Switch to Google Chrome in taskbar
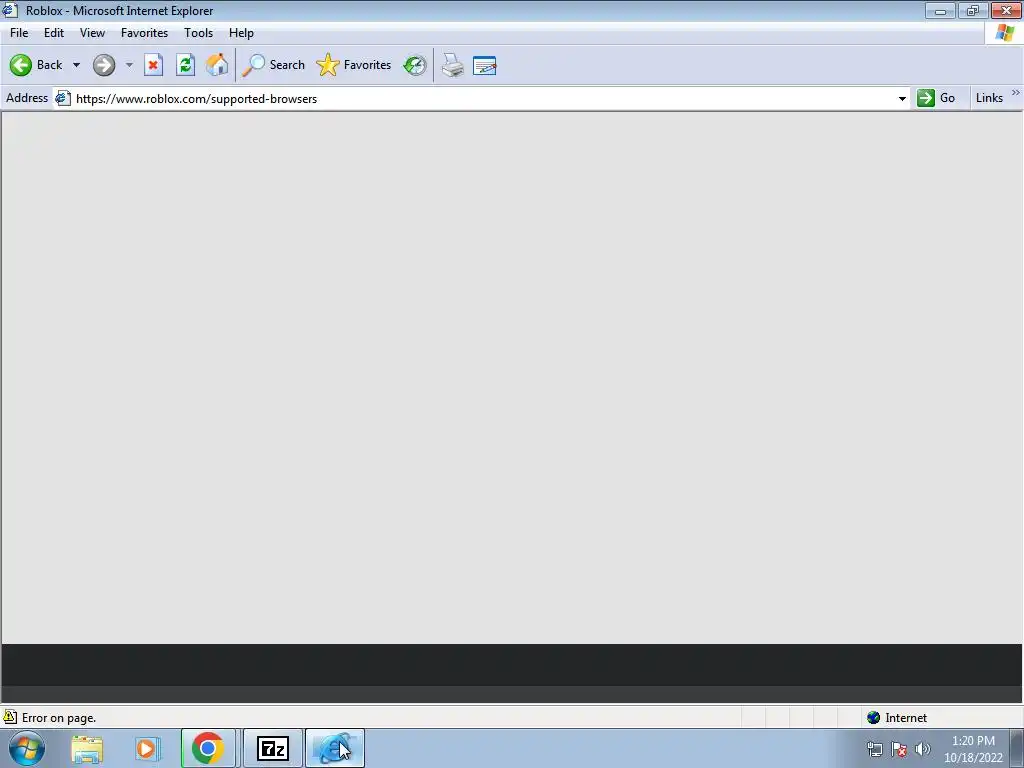 coord(208,748)
